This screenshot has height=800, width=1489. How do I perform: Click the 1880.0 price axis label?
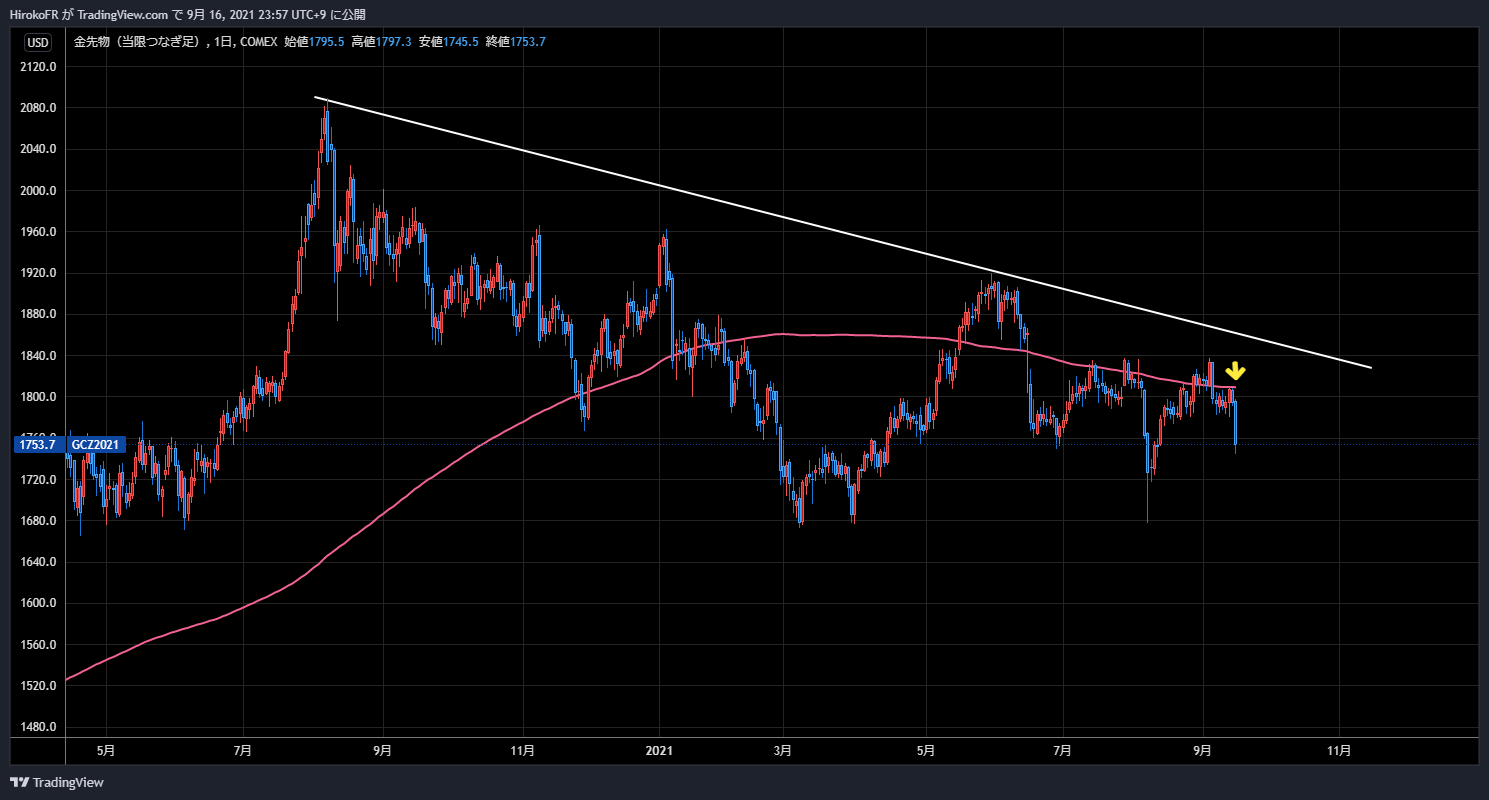click(x=38, y=314)
